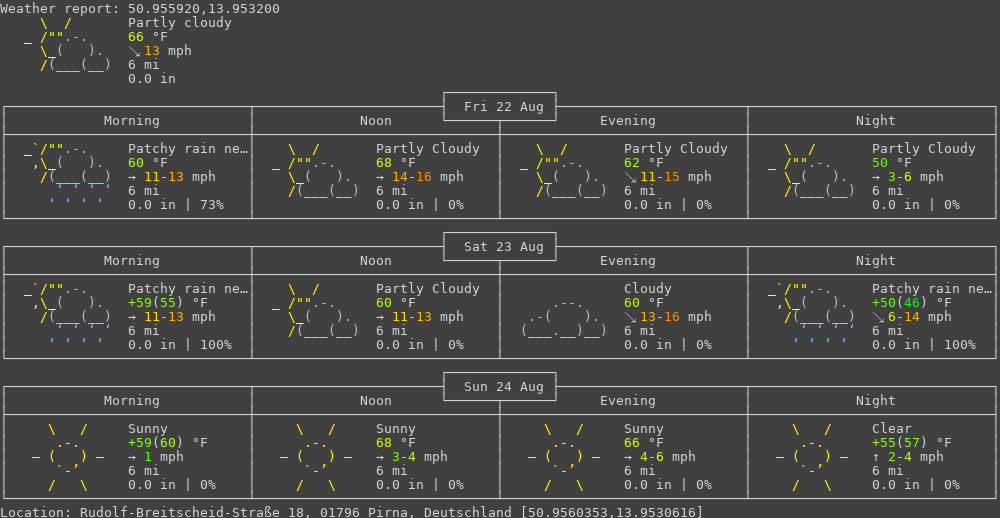Click Sunday Evening sunny ASCII icon
1000x518 pixels.
click(x=564, y=457)
